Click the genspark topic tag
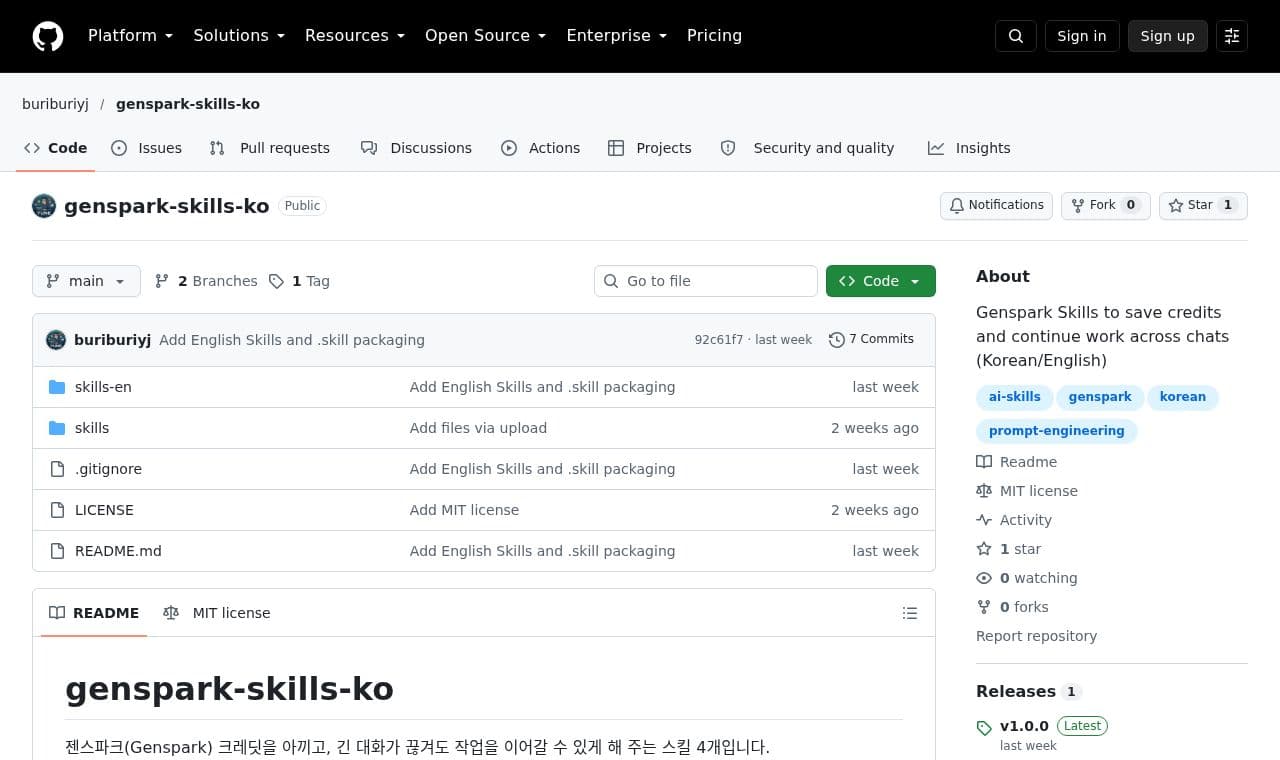 1100,397
